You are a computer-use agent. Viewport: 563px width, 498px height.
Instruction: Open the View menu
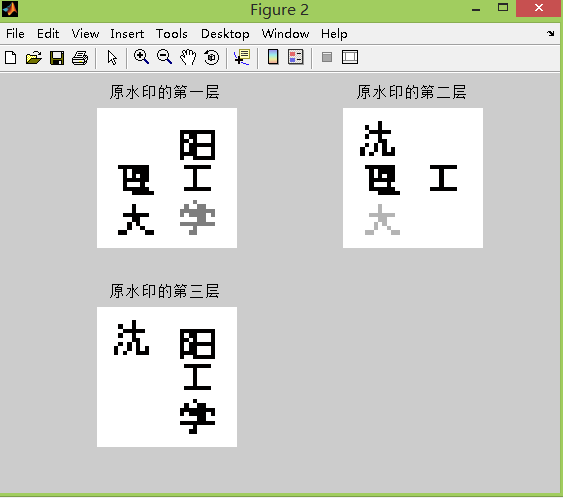pos(85,34)
